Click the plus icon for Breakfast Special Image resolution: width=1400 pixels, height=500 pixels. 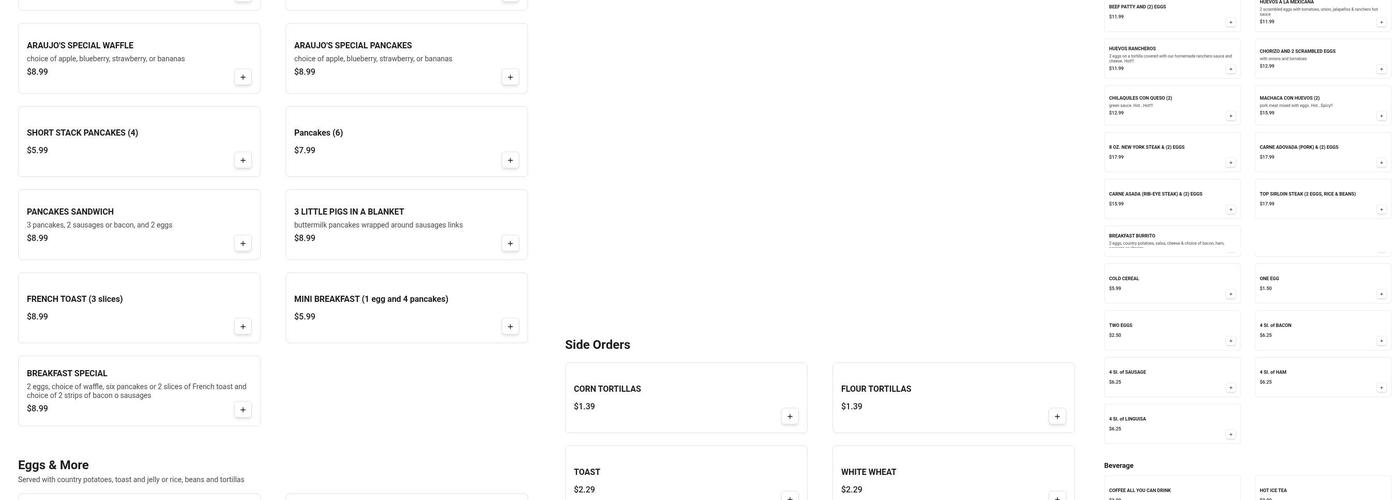click(243, 409)
